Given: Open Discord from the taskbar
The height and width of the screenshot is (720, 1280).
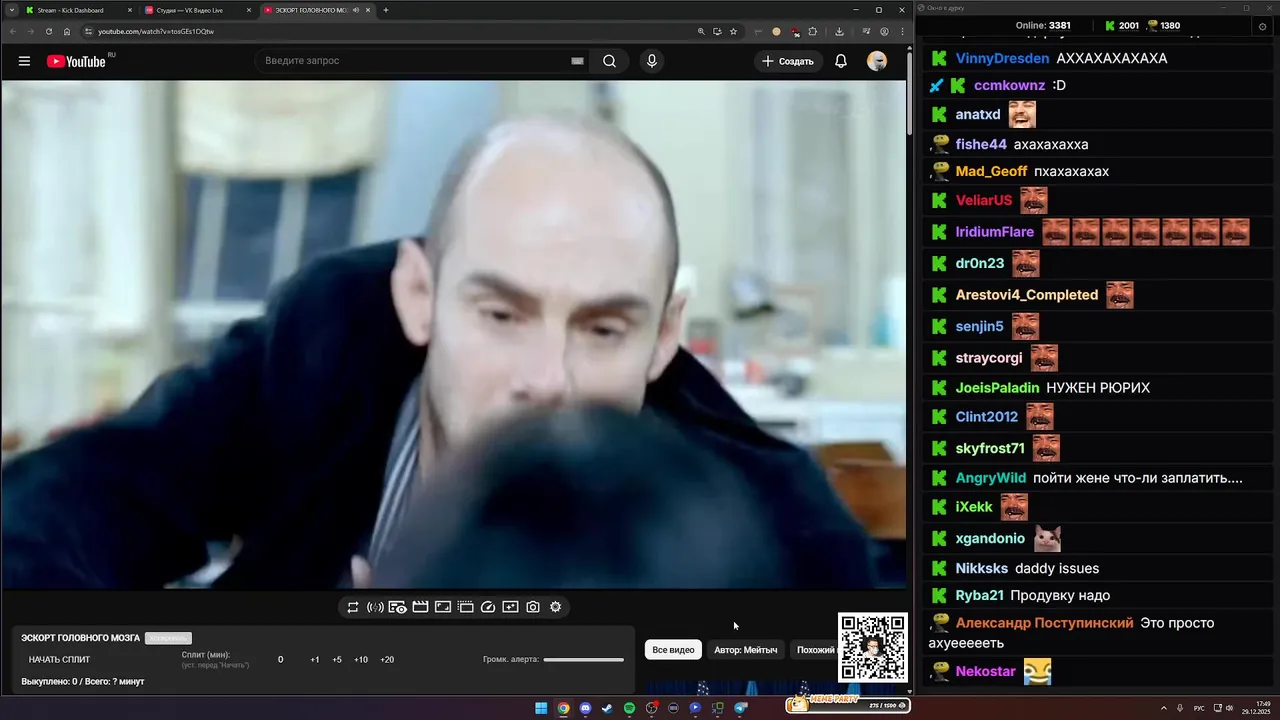Looking at the screenshot, I should [585, 708].
